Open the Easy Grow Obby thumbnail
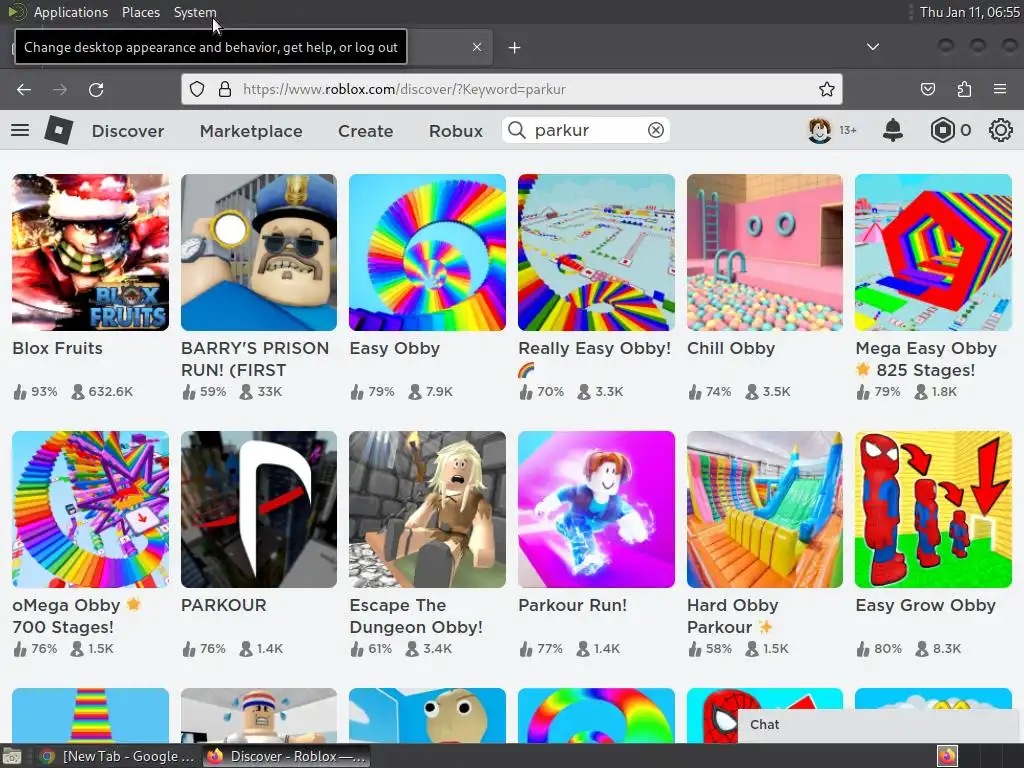The width and height of the screenshot is (1024, 768). click(x=933, y=509)
